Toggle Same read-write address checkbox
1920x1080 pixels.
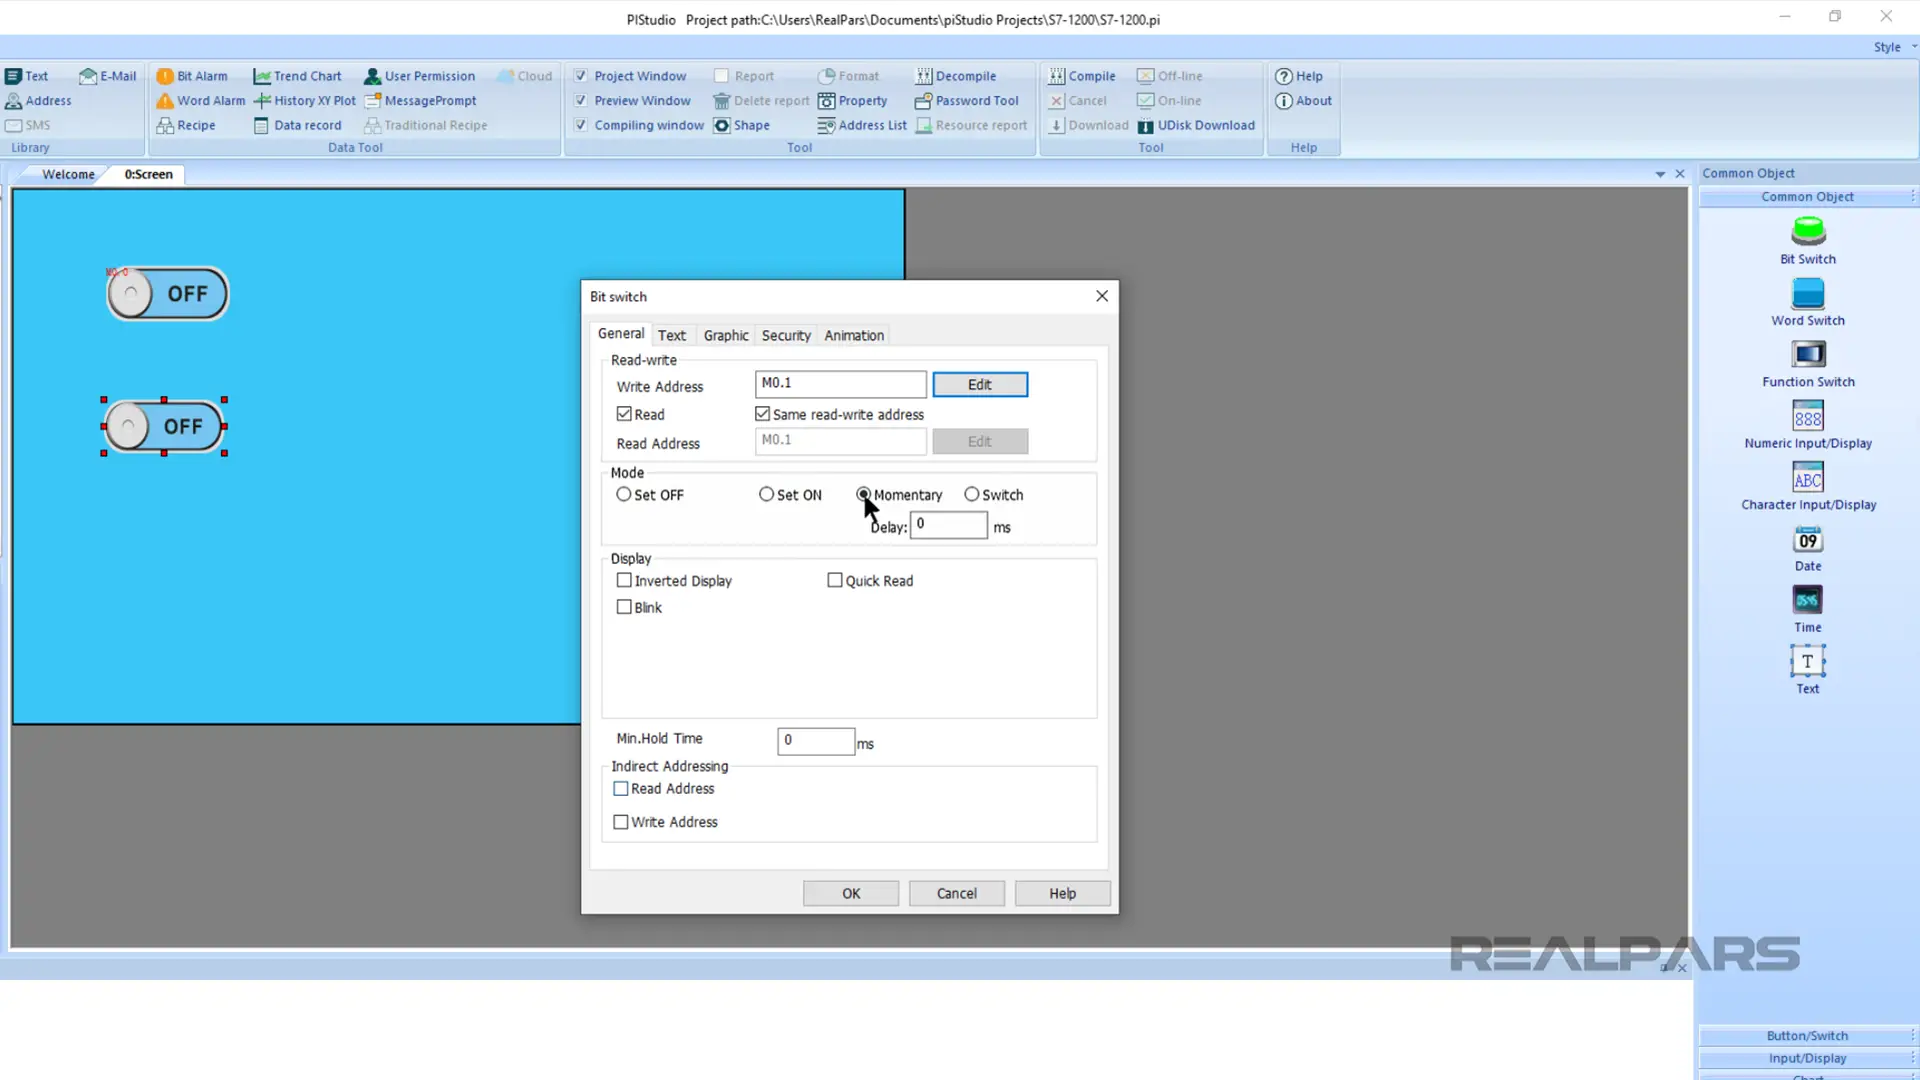(763, 414)
